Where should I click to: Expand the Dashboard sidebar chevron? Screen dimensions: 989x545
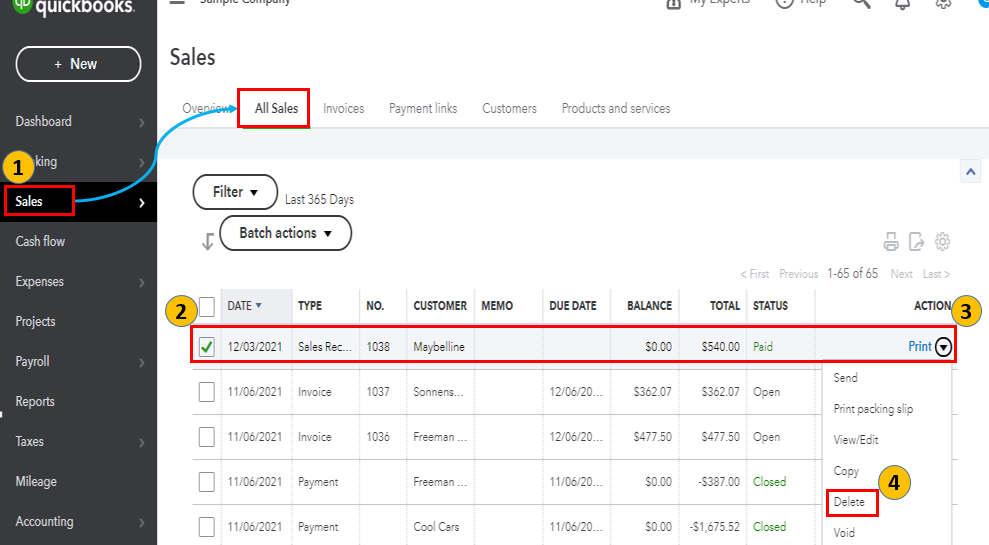(x=142, y=122)
